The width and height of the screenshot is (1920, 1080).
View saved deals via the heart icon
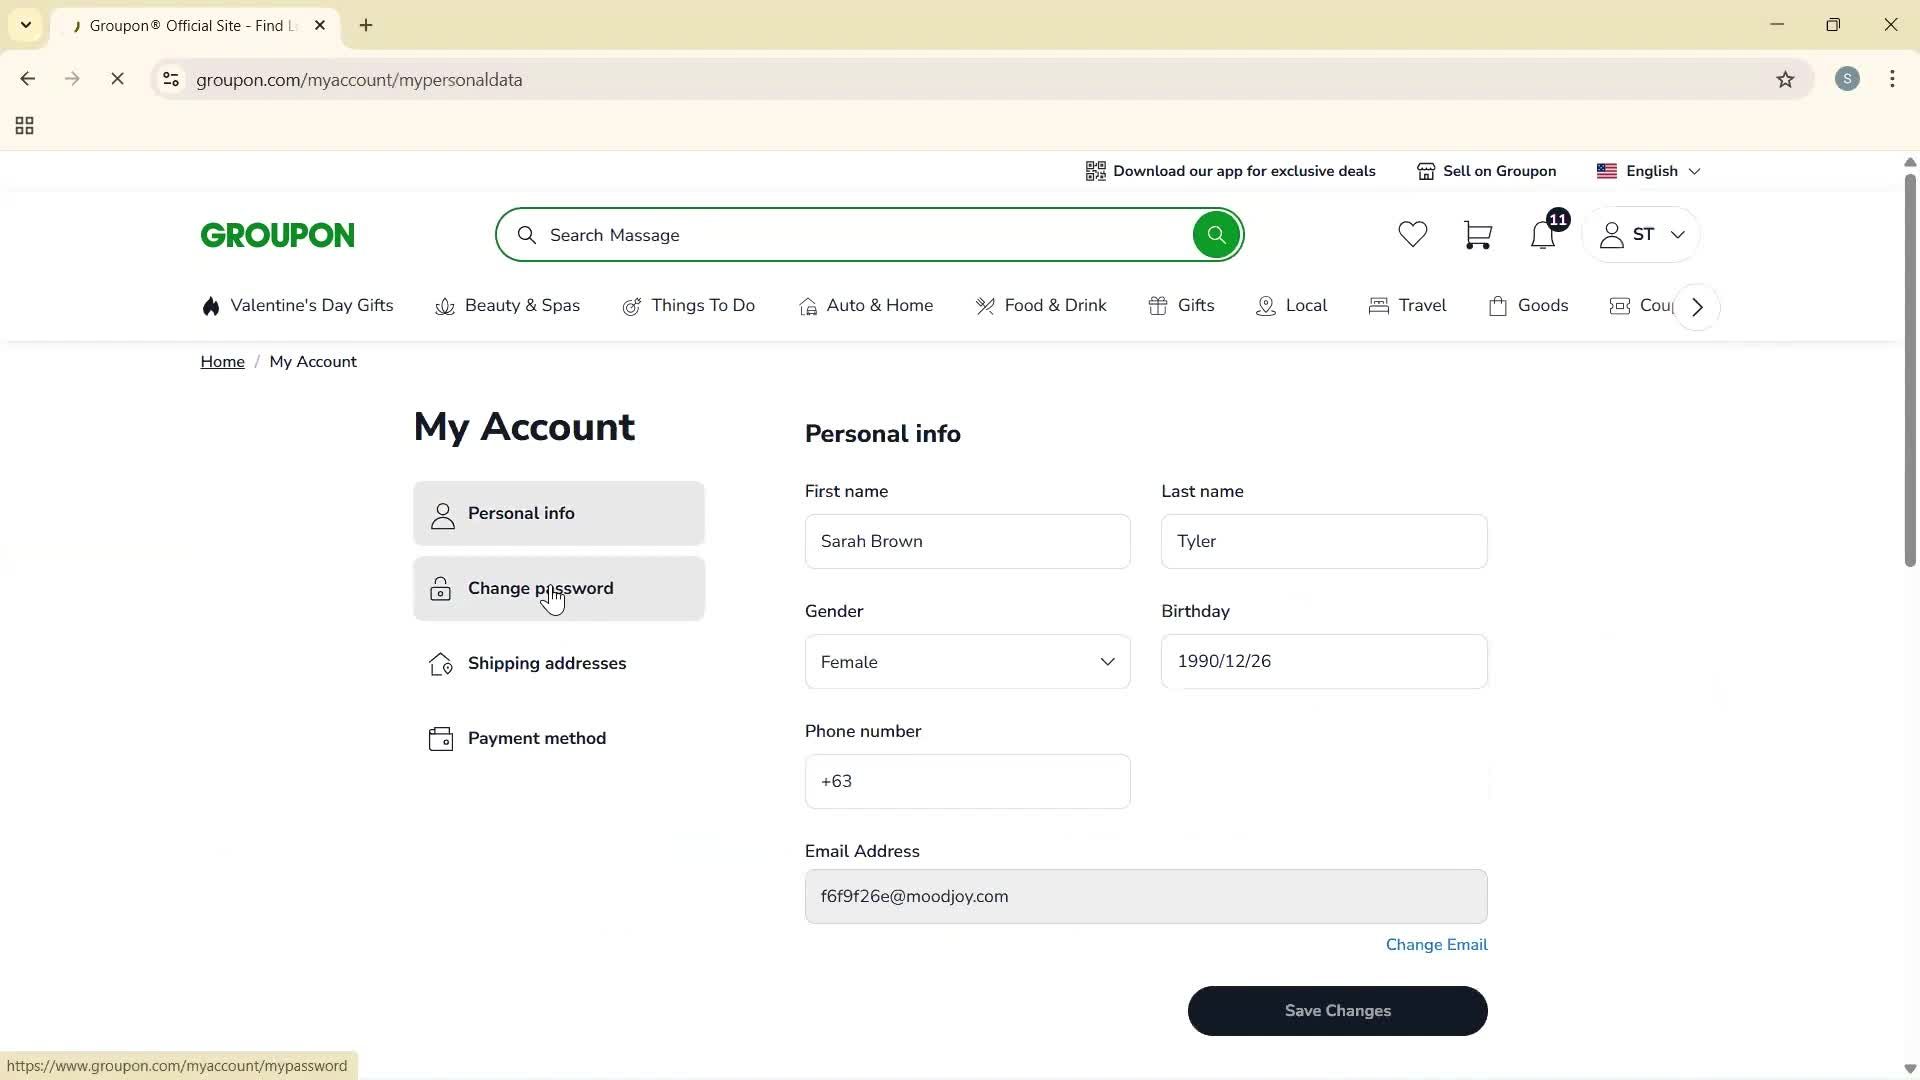pos(1411,234)
